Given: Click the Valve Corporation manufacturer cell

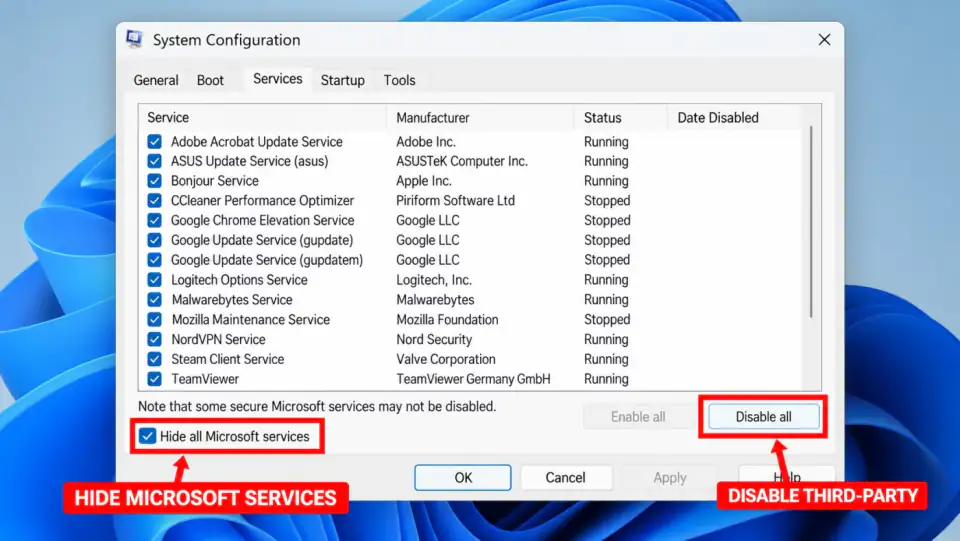Looking at the screenshot, I should tap(446, 359).
